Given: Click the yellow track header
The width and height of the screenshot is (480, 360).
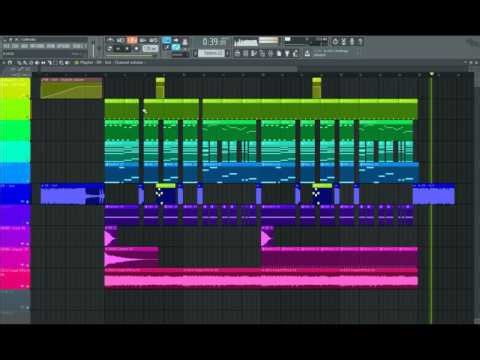Looking at the screenshot, I should pyautogui.click(x=15, y=88).
